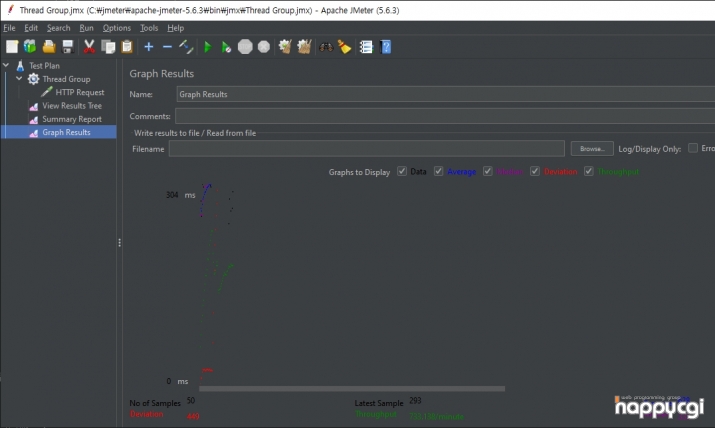Click the Help question mark icon

386,46
